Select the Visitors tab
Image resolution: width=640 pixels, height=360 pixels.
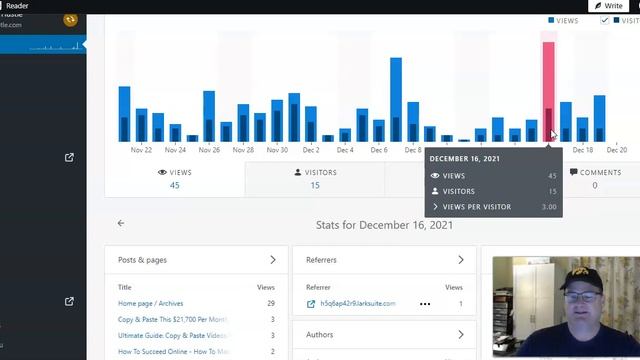tap(315, 179)
